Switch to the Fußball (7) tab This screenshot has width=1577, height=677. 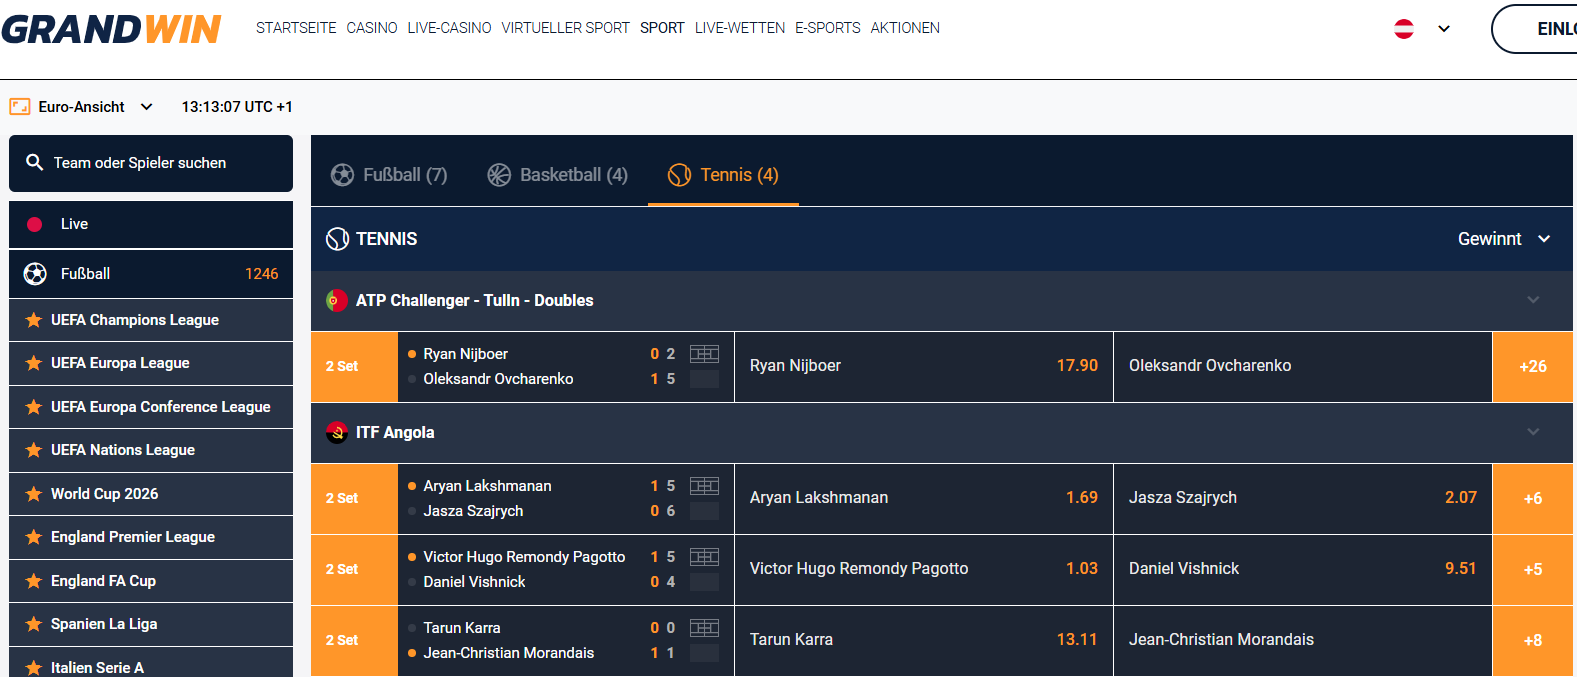click(x=389, y=175)
